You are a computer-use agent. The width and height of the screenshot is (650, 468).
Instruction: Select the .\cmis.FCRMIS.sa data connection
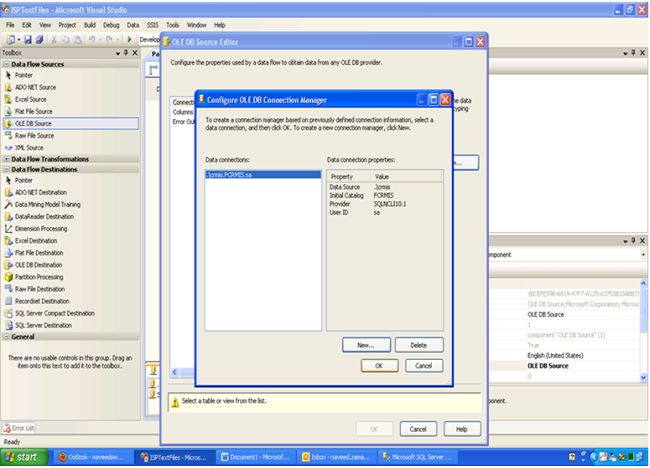coord(263,175)
